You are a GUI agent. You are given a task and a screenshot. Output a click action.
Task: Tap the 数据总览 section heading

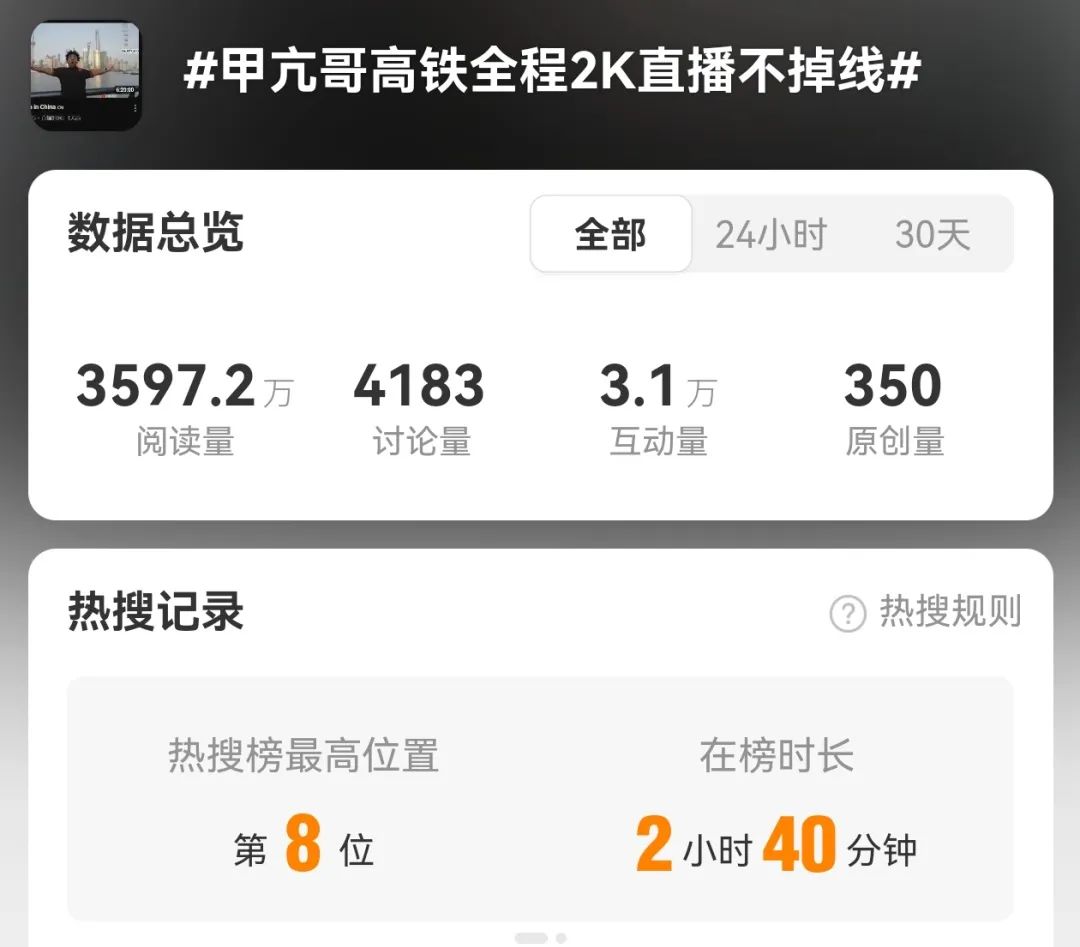[x=156, y=233]
